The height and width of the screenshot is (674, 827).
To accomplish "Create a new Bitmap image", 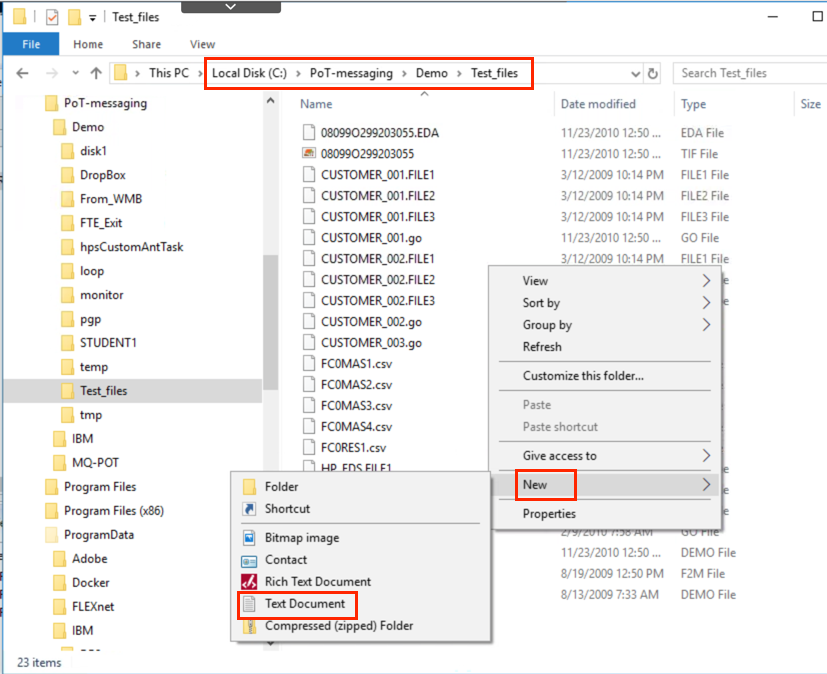I will [361, 538].
